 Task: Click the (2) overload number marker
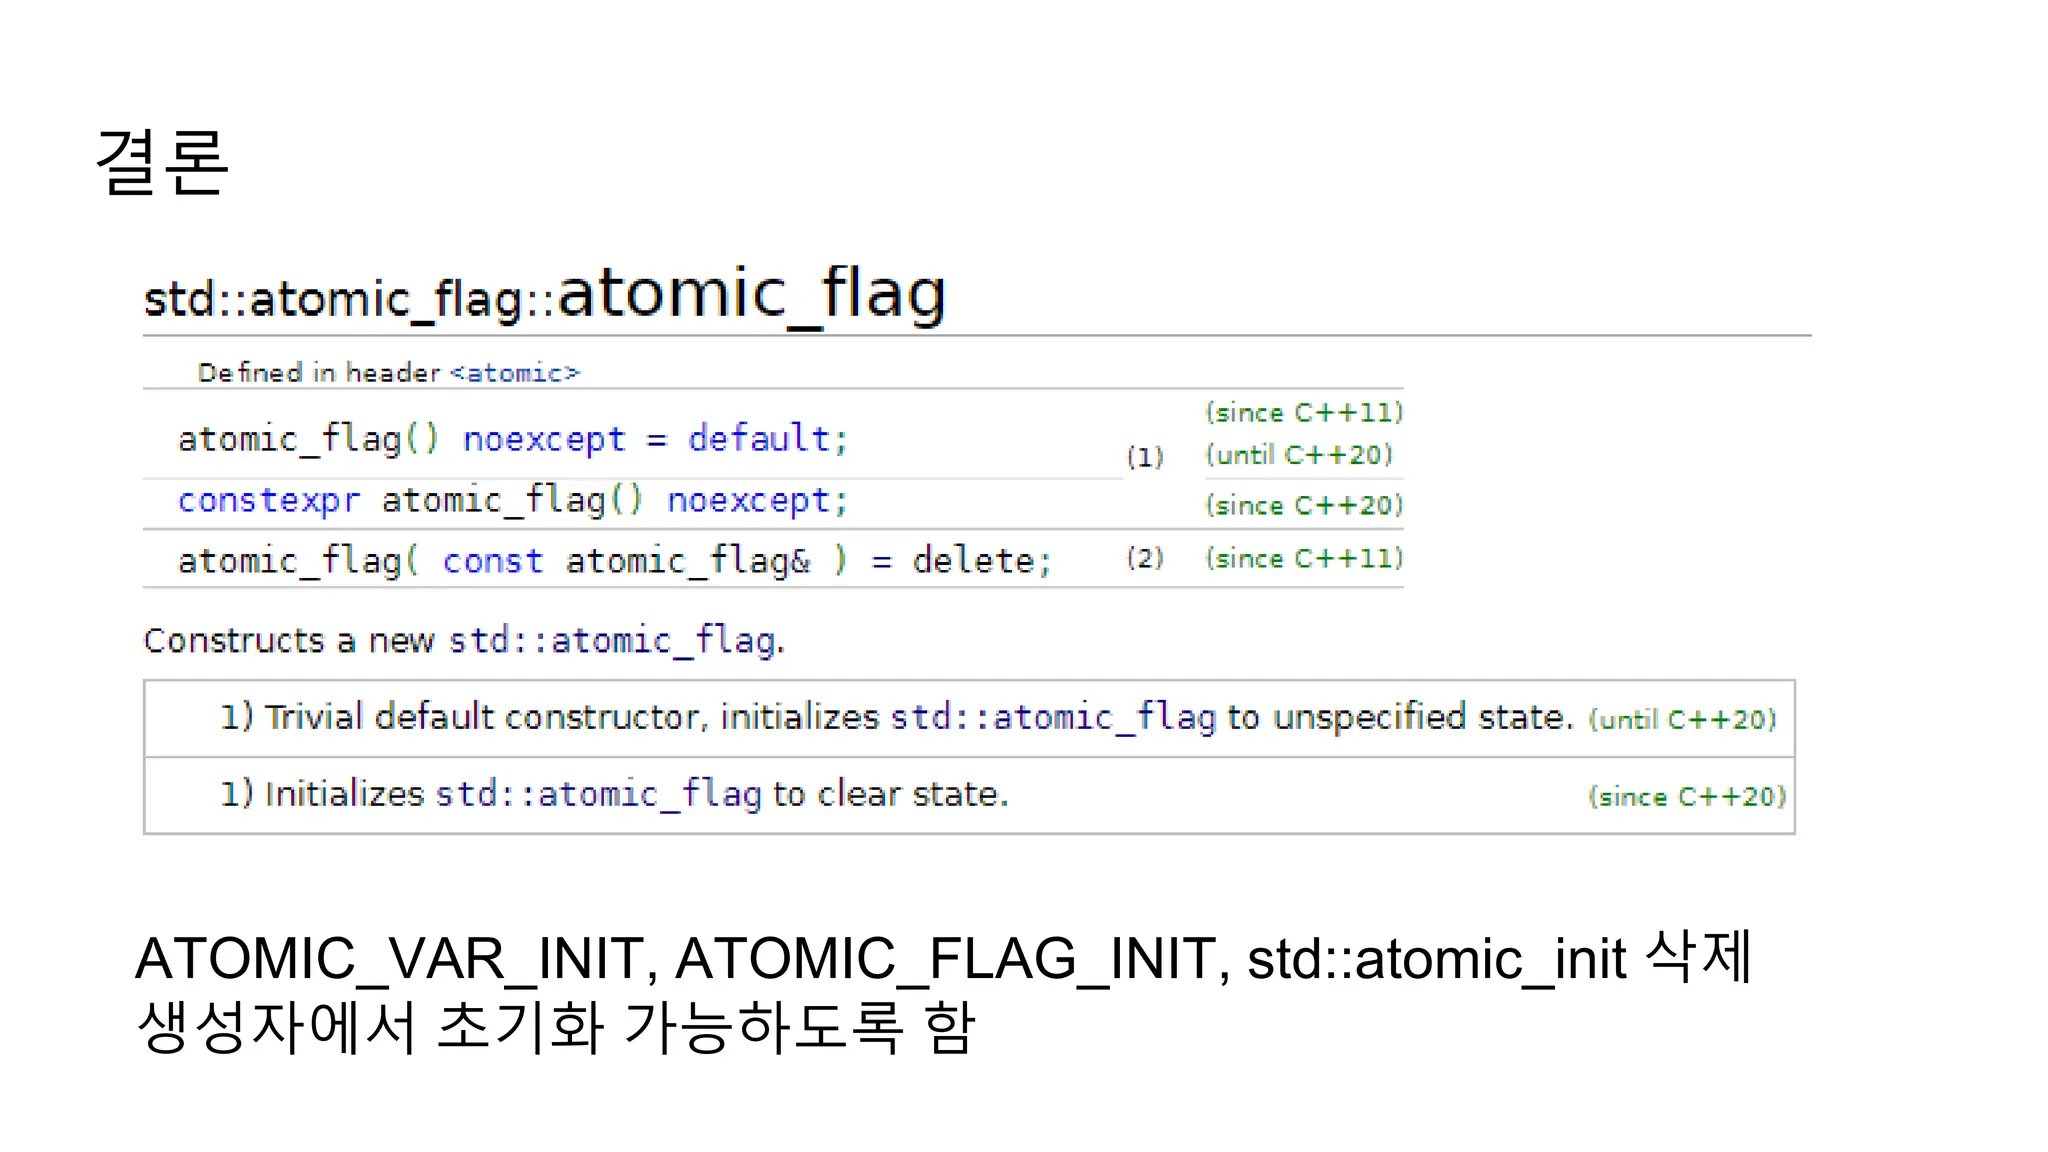[x=1145, y=558]
